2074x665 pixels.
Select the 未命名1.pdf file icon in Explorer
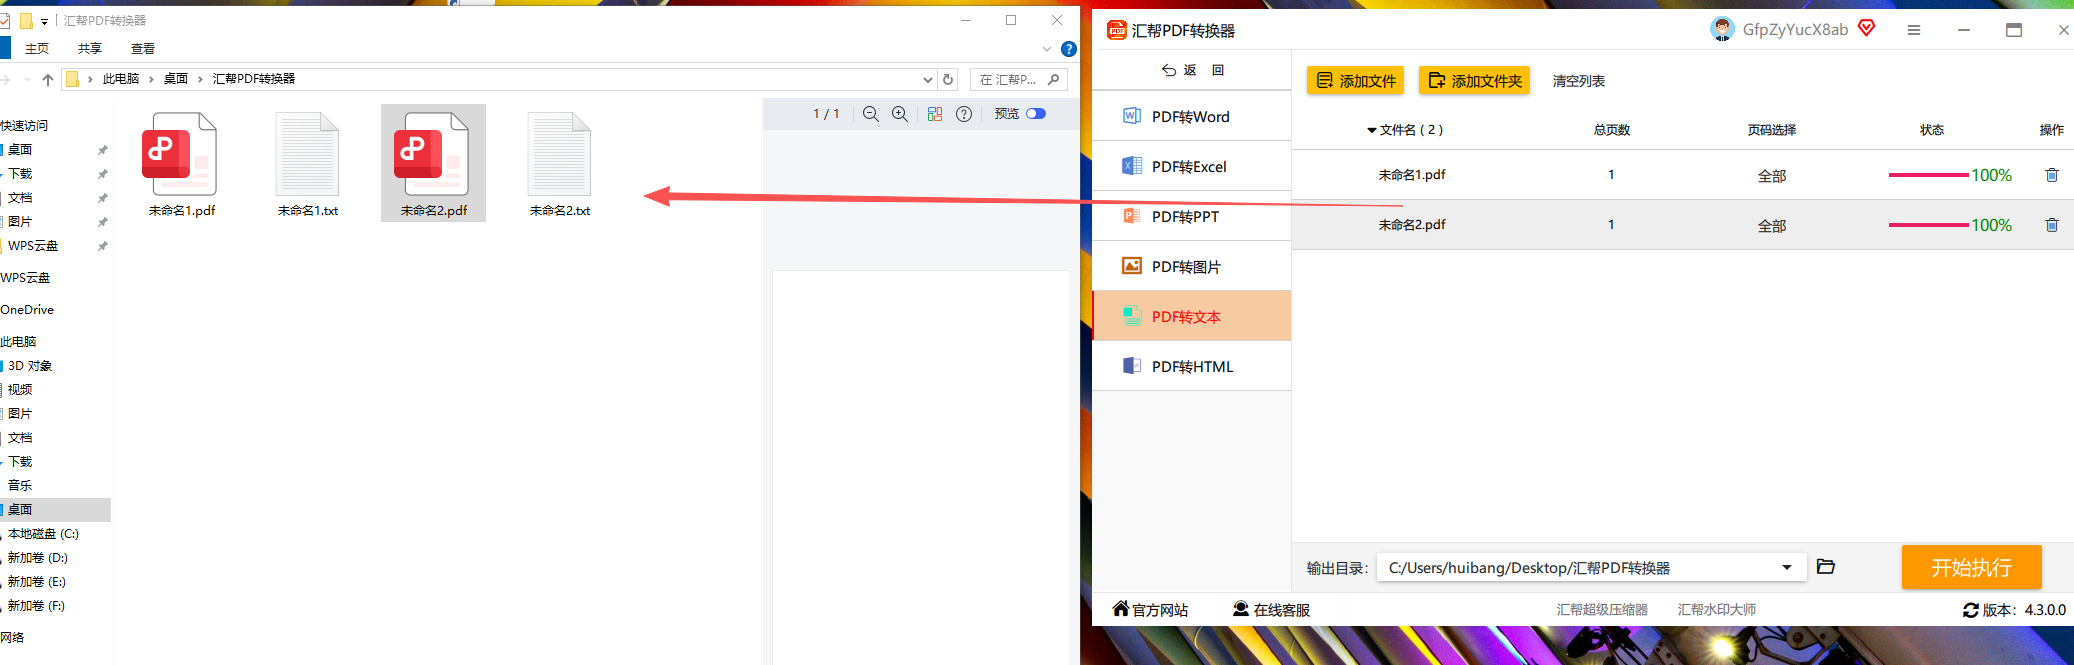pos(180,154)
